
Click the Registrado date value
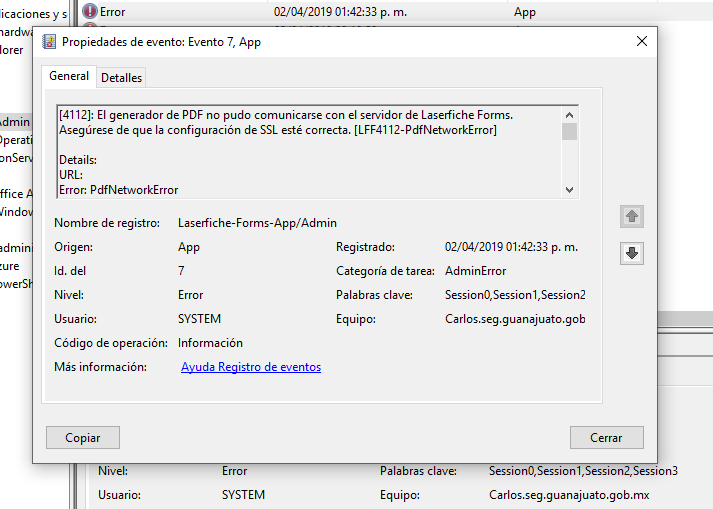click(511, 247)
